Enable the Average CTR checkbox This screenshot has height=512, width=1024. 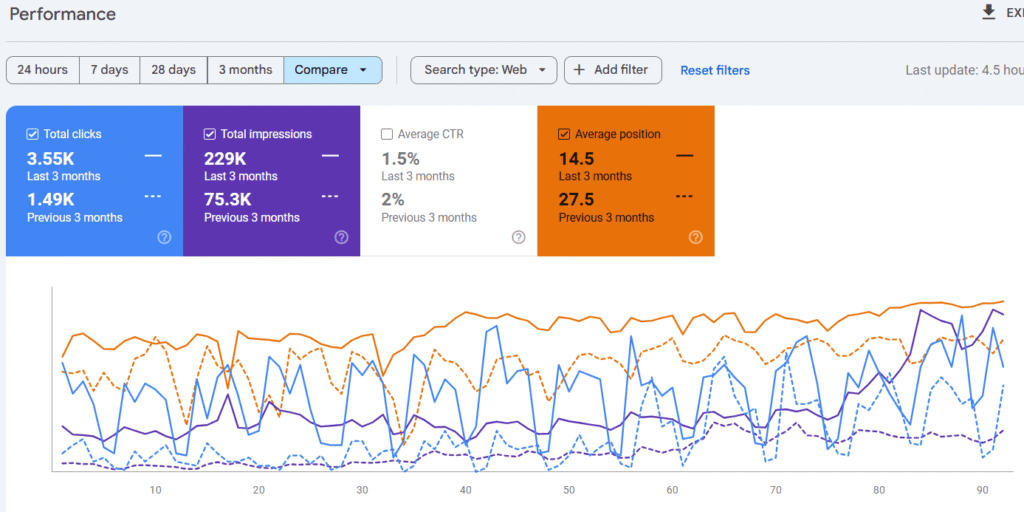(x=387, y=134)
